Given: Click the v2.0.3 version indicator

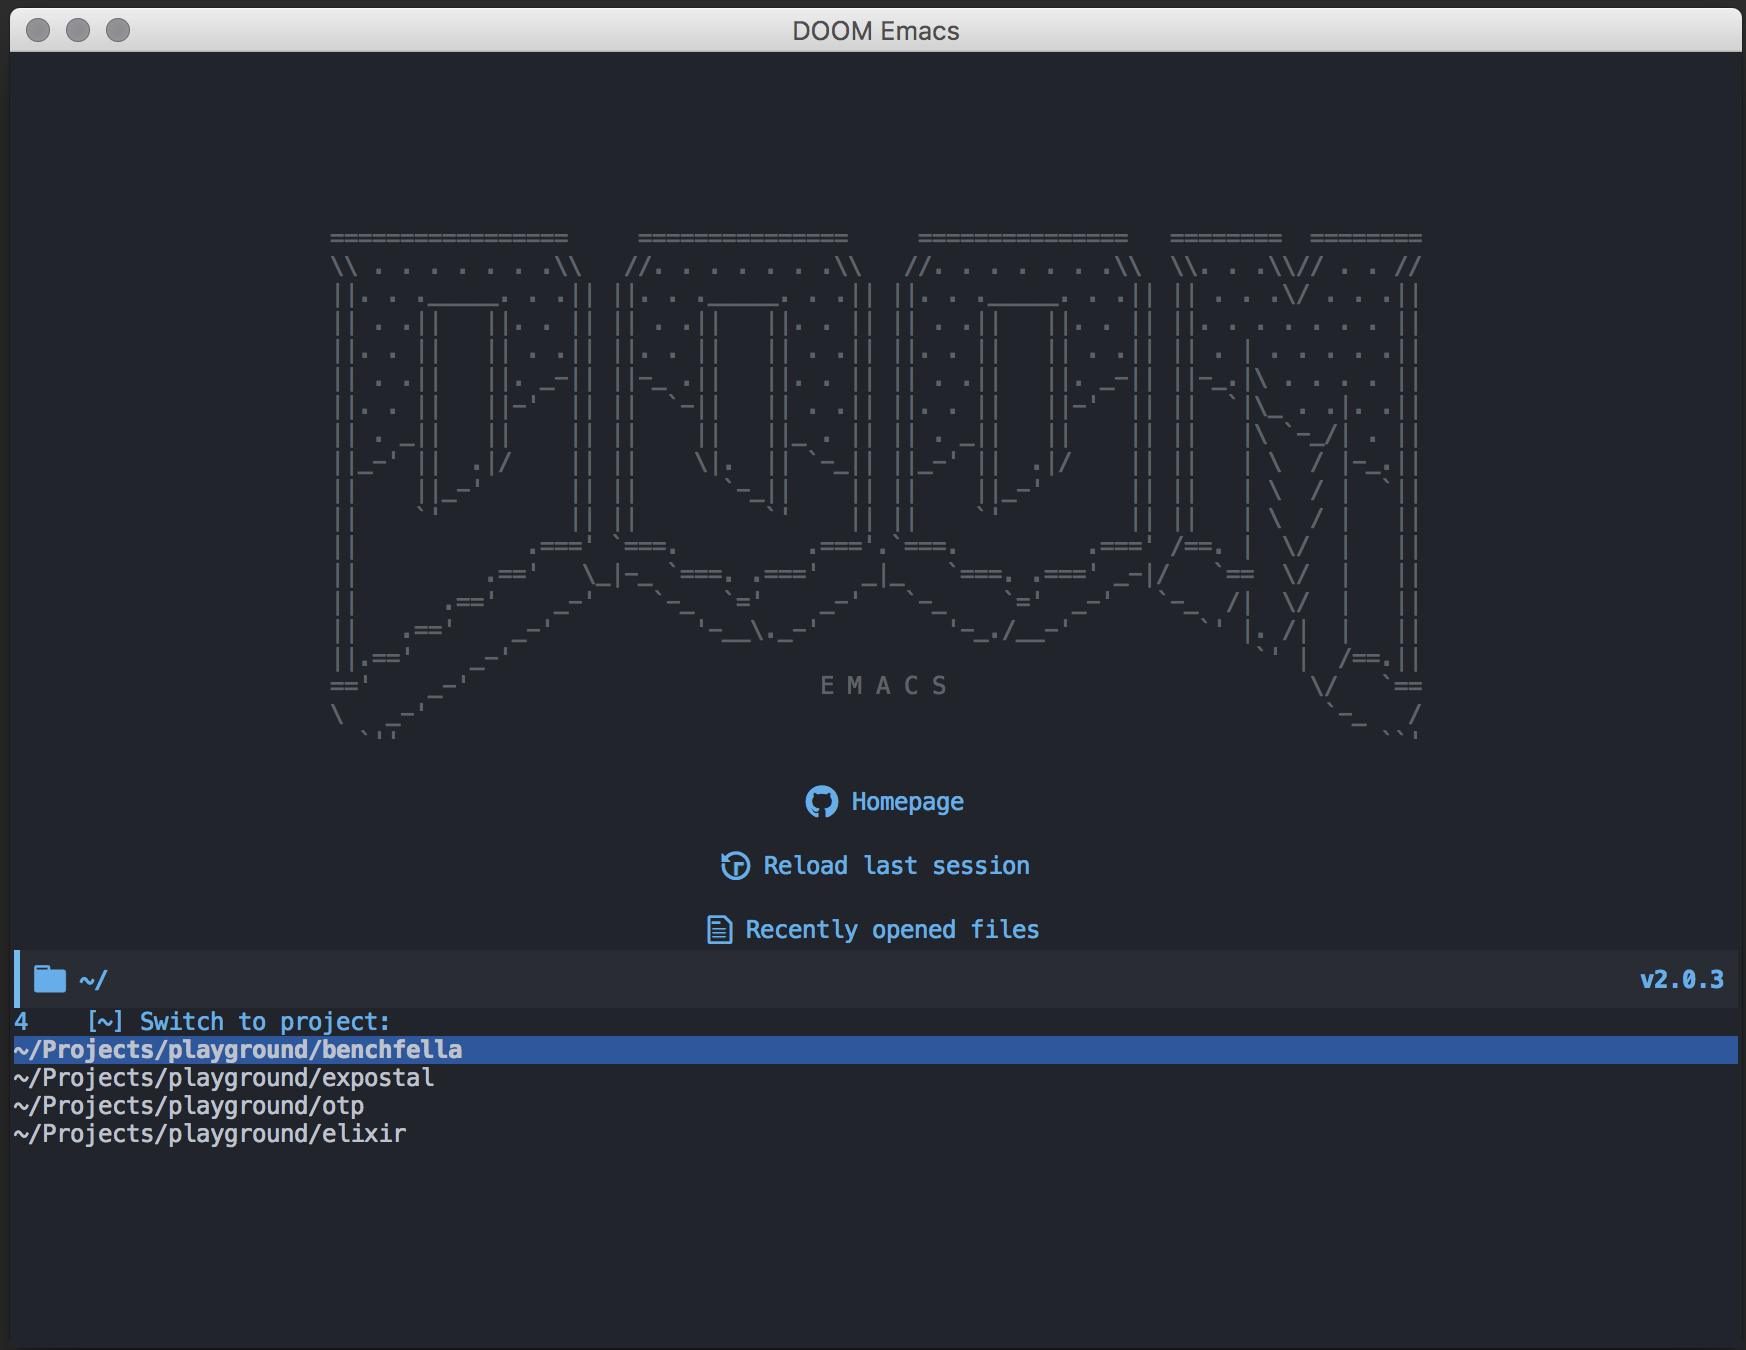Looking at the screenshot, I should click(1683, 980).
